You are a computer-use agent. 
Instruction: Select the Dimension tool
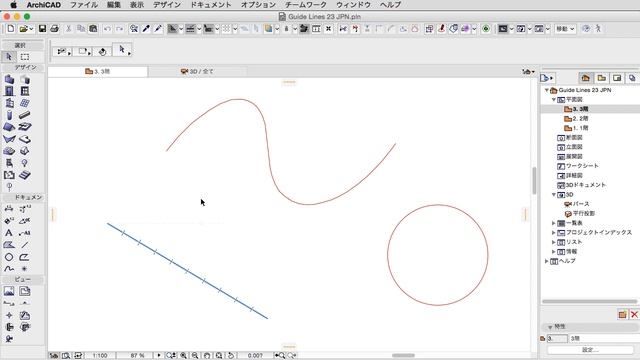coord(9,209)
